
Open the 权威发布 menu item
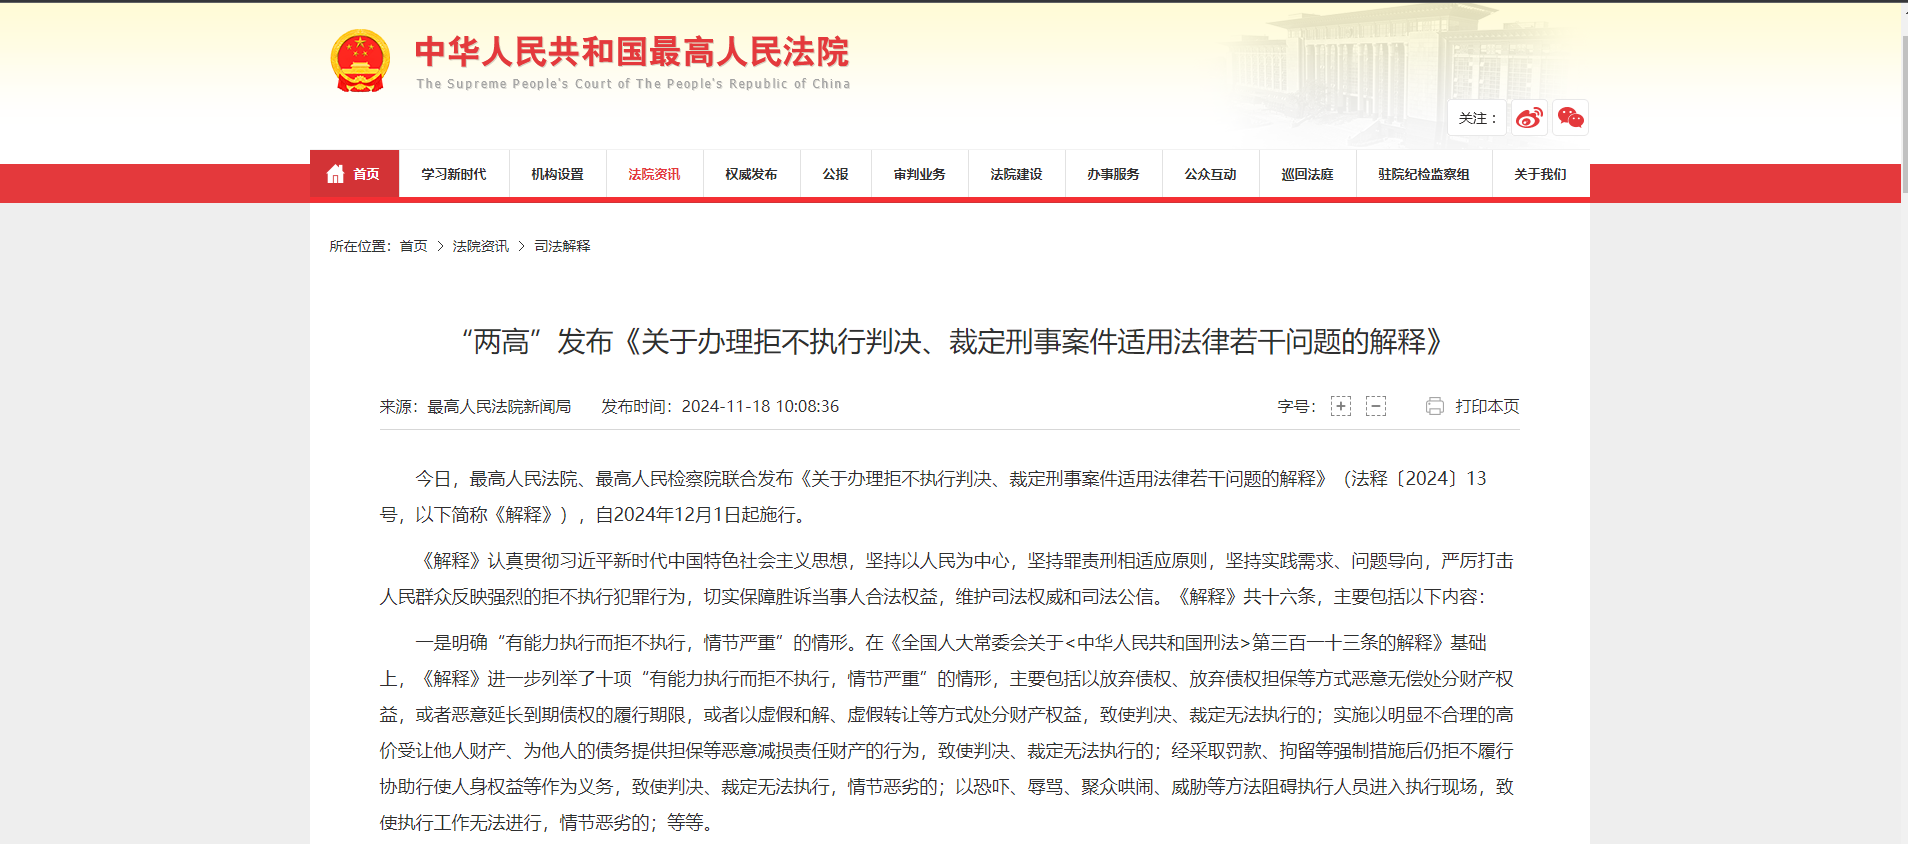[x=751, y=174]
